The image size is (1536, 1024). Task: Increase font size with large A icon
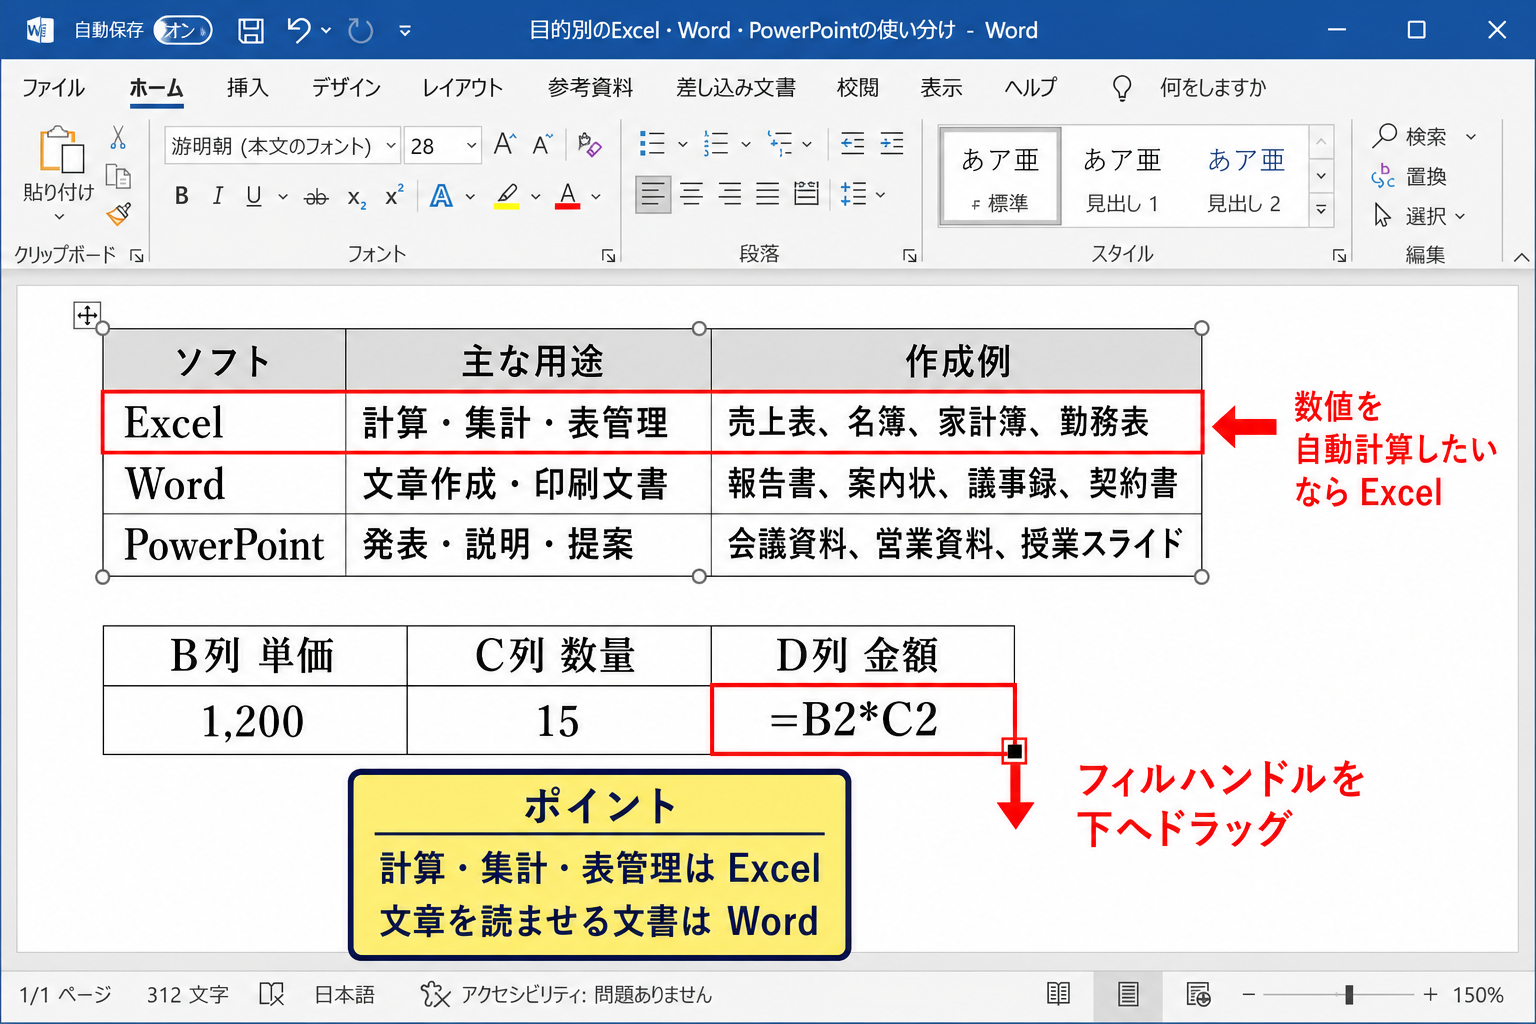(505, 145)
